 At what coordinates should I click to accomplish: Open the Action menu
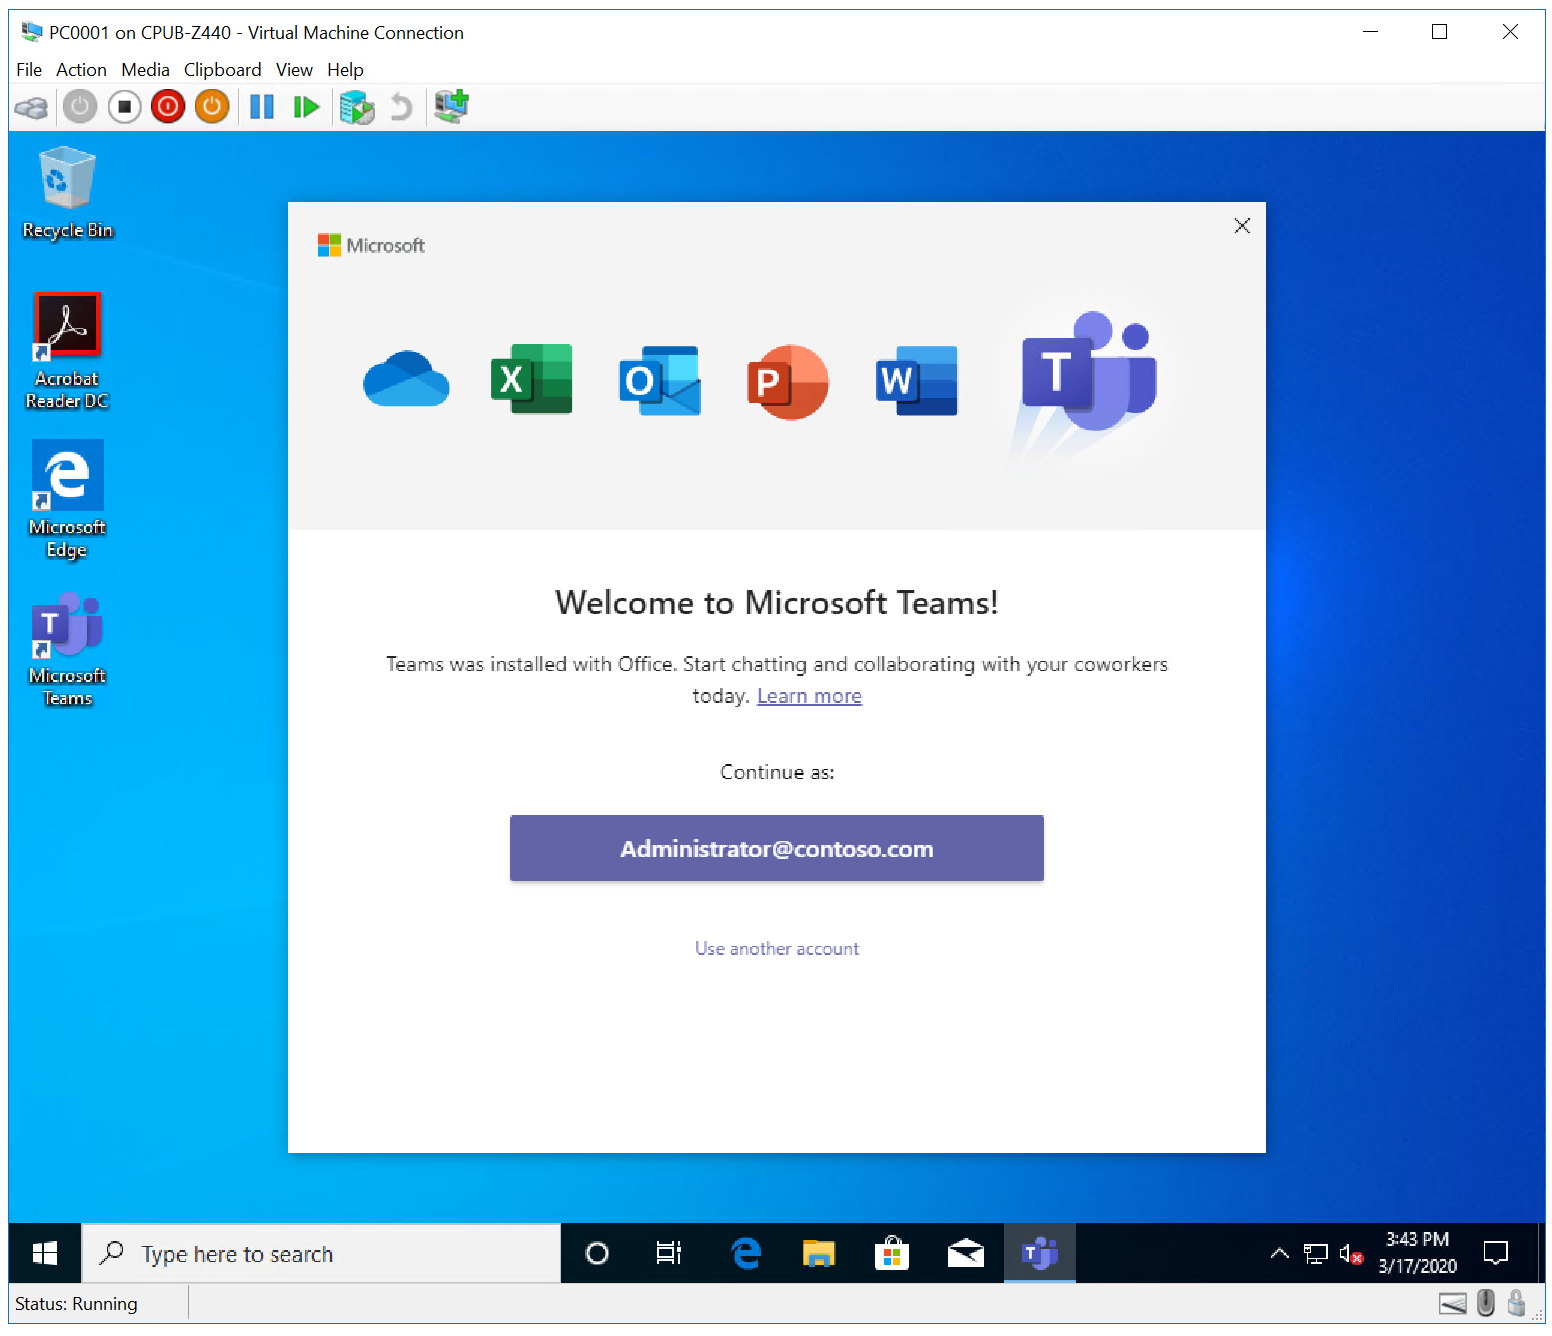pyautogui.click(x=81, y=70)
